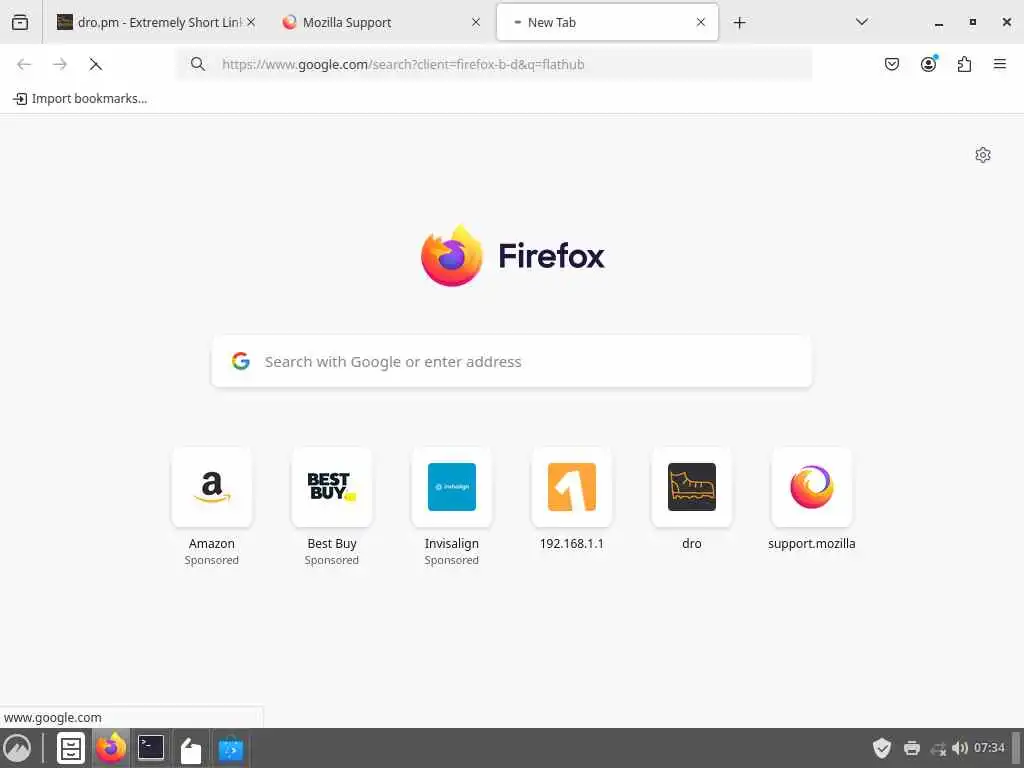Click the show desktop strip on the taskbar
This screenshot has height=768, width=1024.
(x=1016, y=748)
